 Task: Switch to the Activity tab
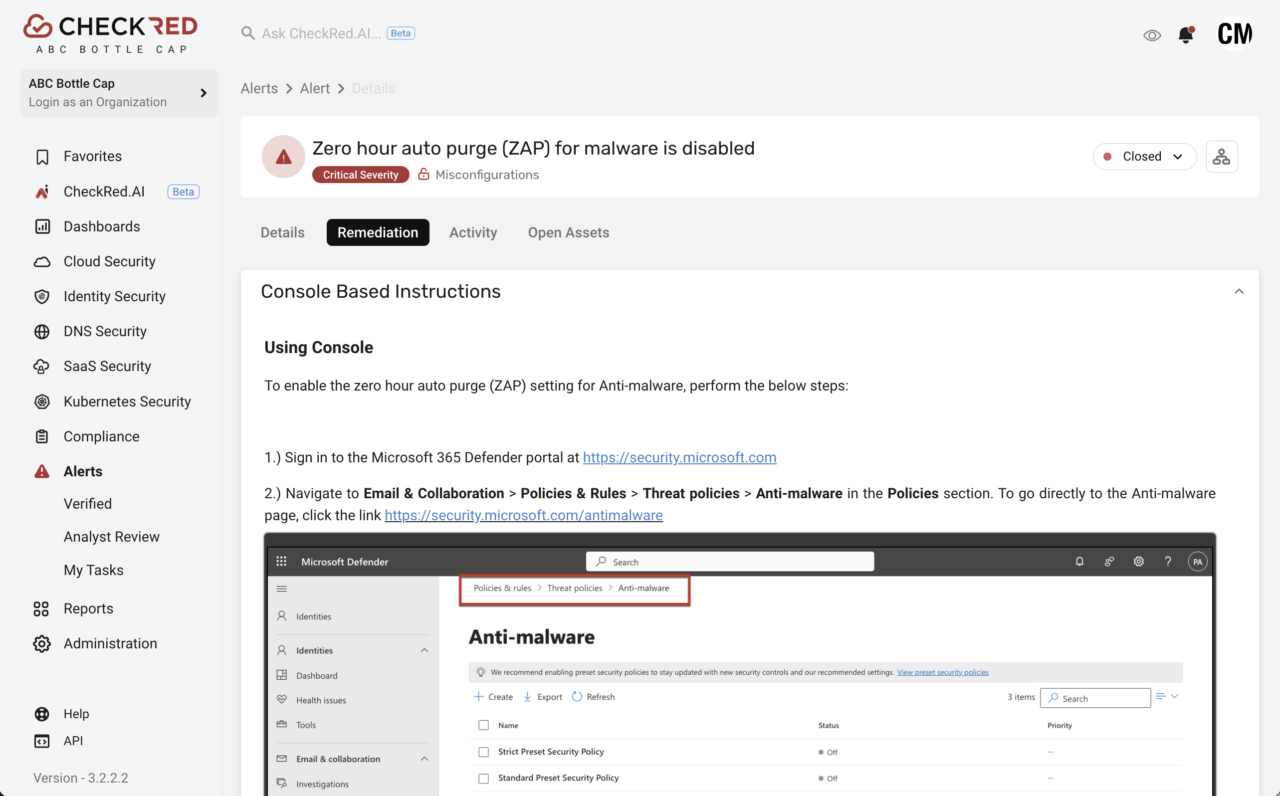click(x=473, y=232)
